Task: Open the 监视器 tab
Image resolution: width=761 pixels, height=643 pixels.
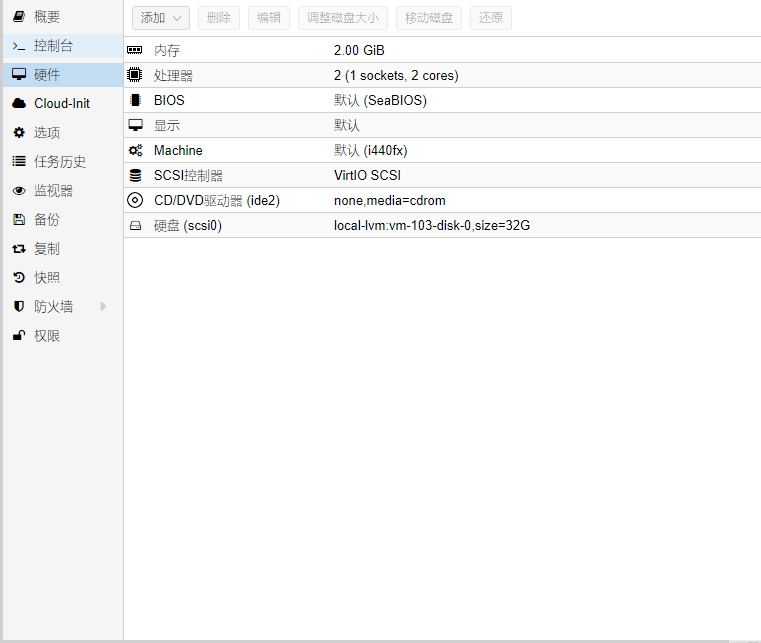Action: pyautogui.click(x=63, y=191)
